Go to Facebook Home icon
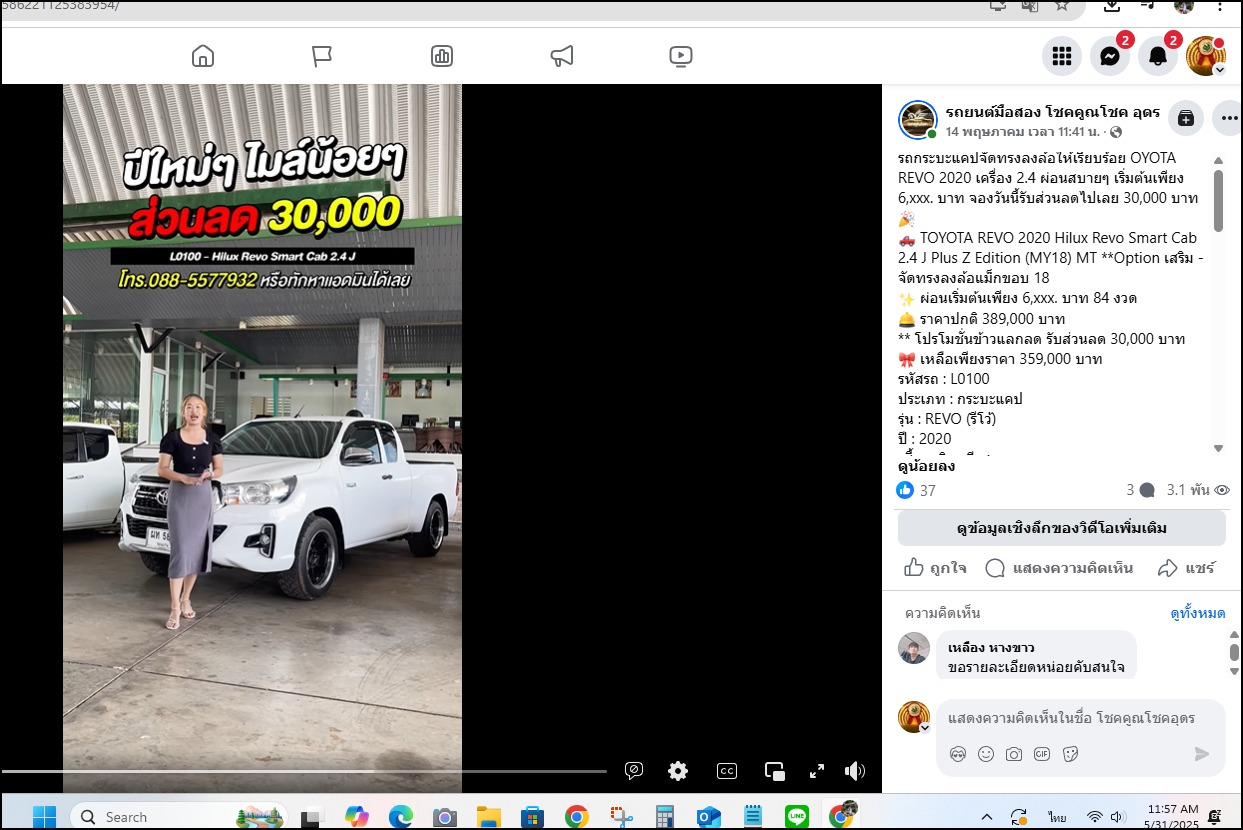 point(203,56)
